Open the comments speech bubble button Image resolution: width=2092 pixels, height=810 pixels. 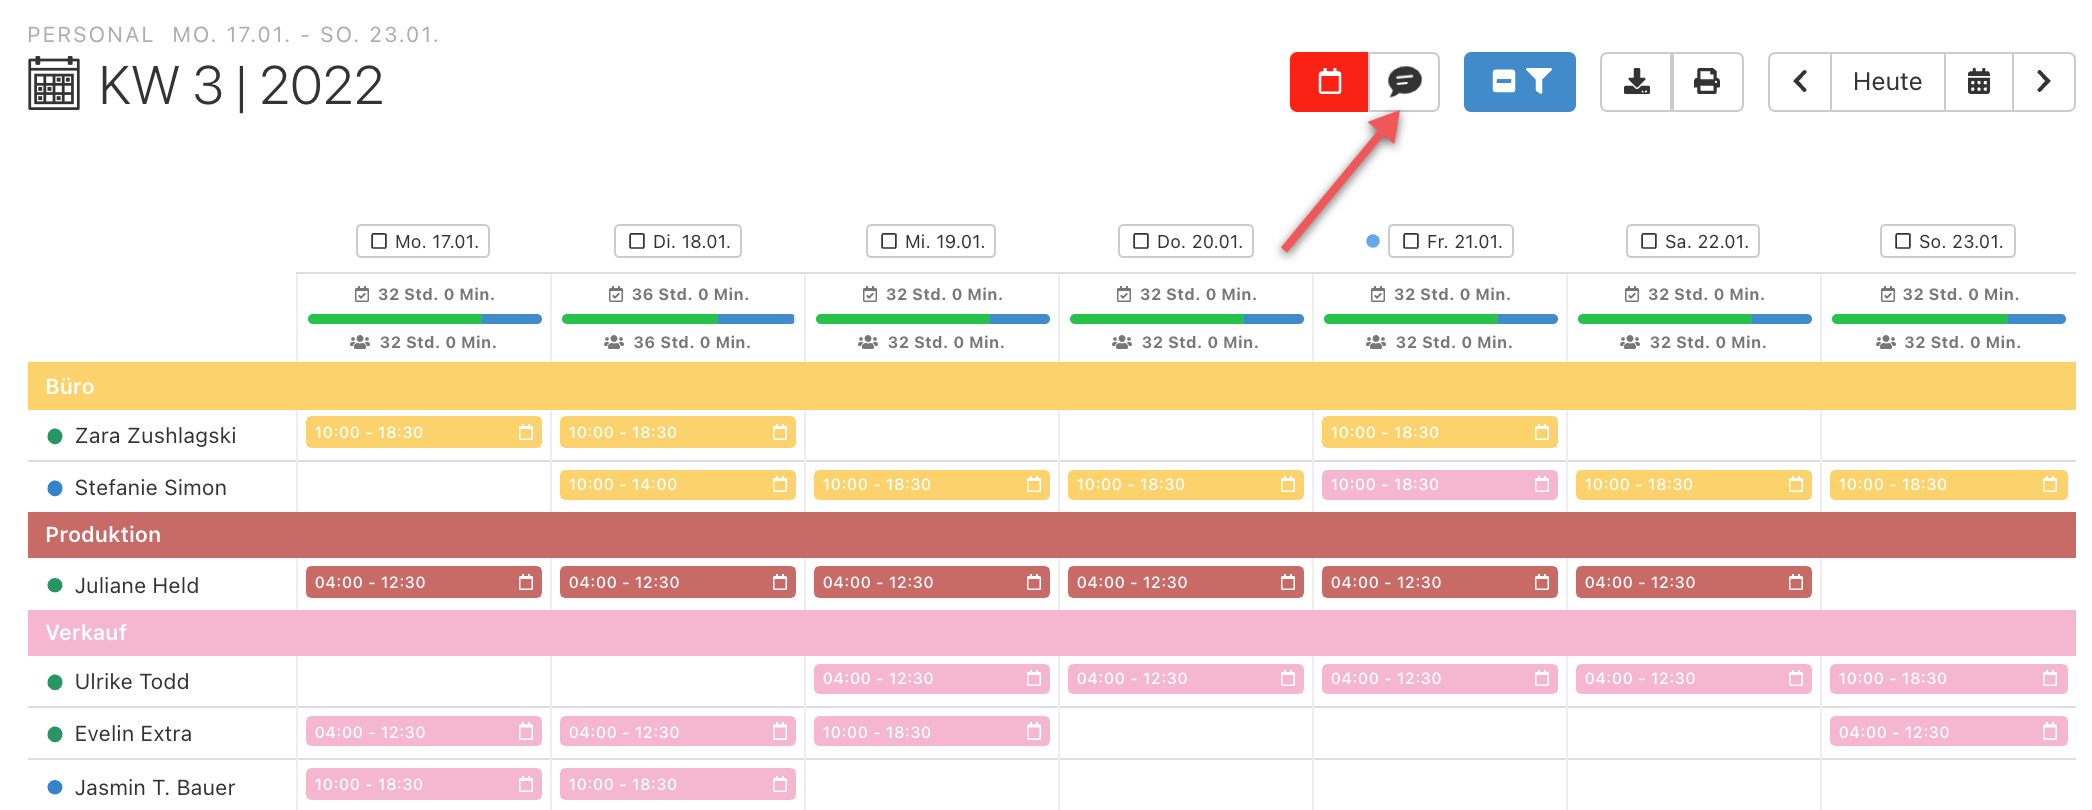[x=1404, y=82]
